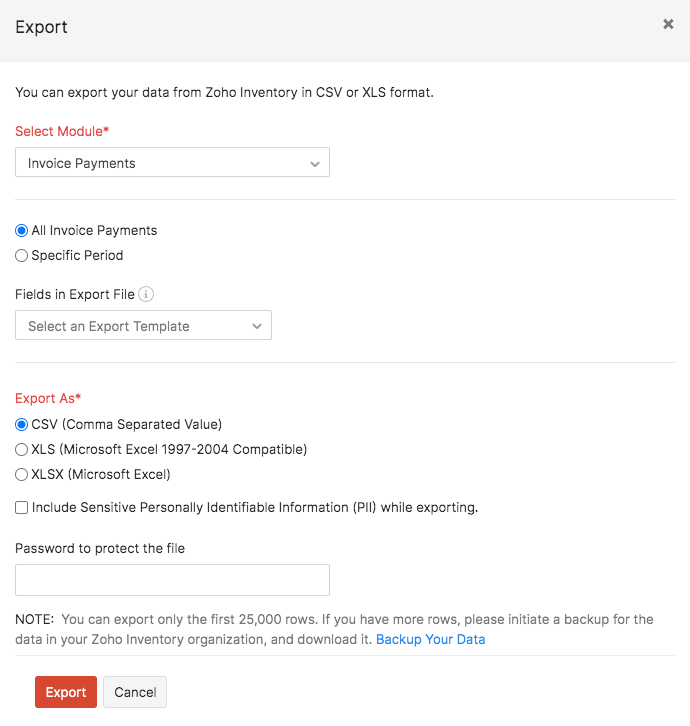Choose the Specific Period radio option

click(22, 255)
